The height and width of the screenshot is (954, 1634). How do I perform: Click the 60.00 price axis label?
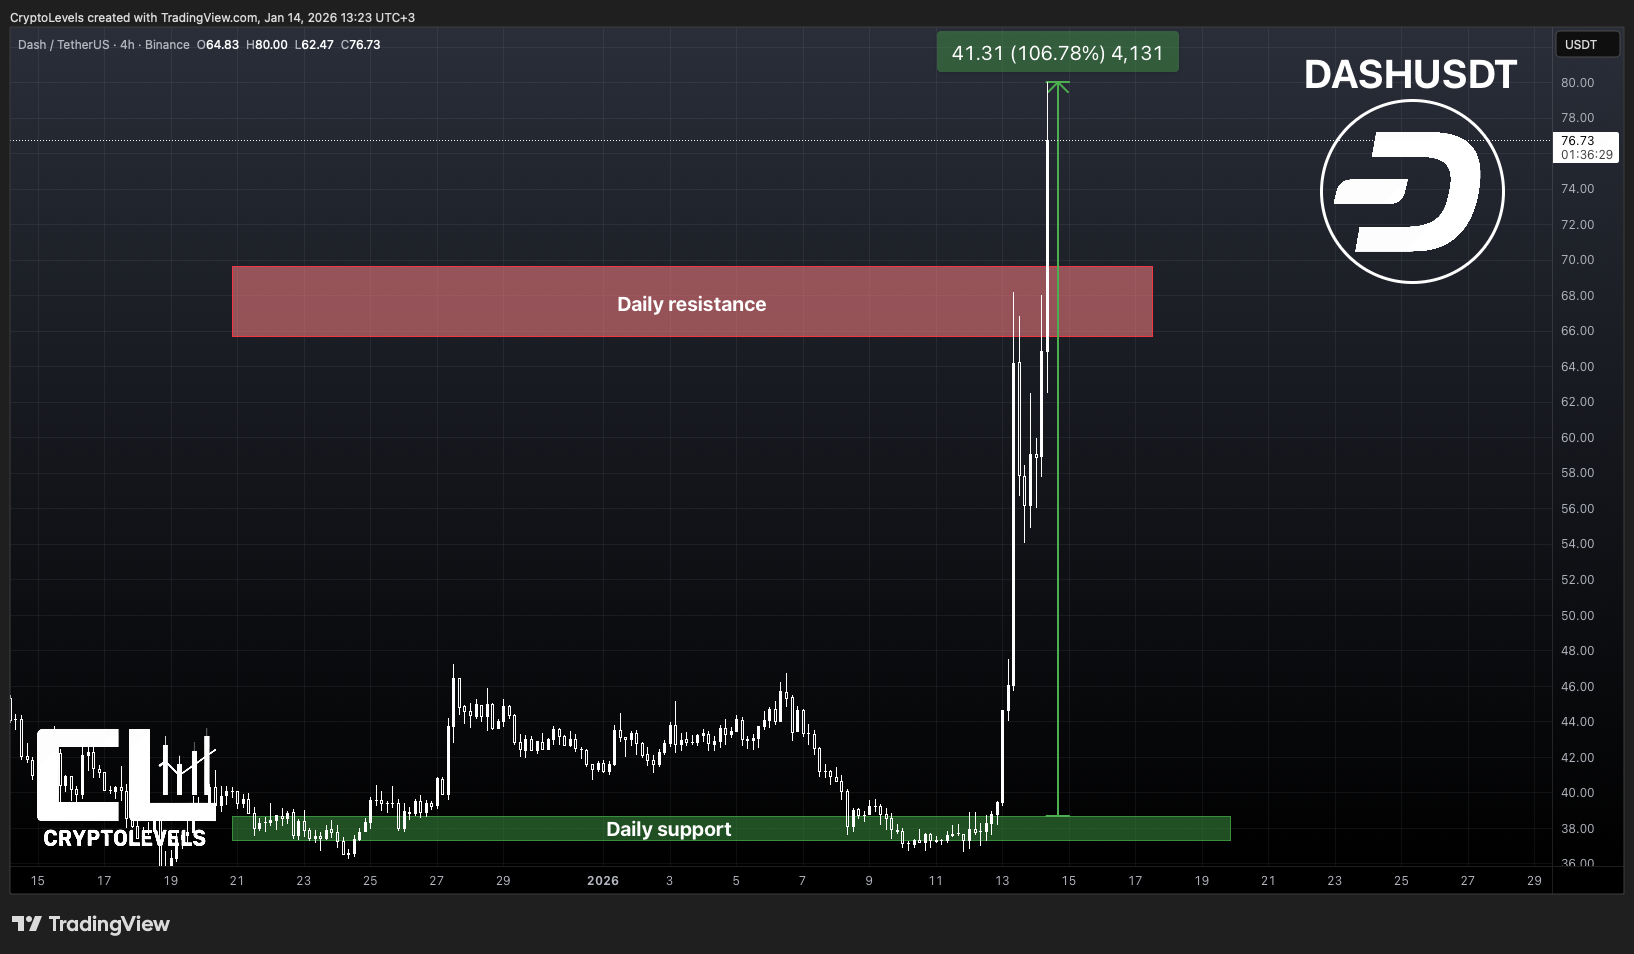click(x=1577, y=438)
